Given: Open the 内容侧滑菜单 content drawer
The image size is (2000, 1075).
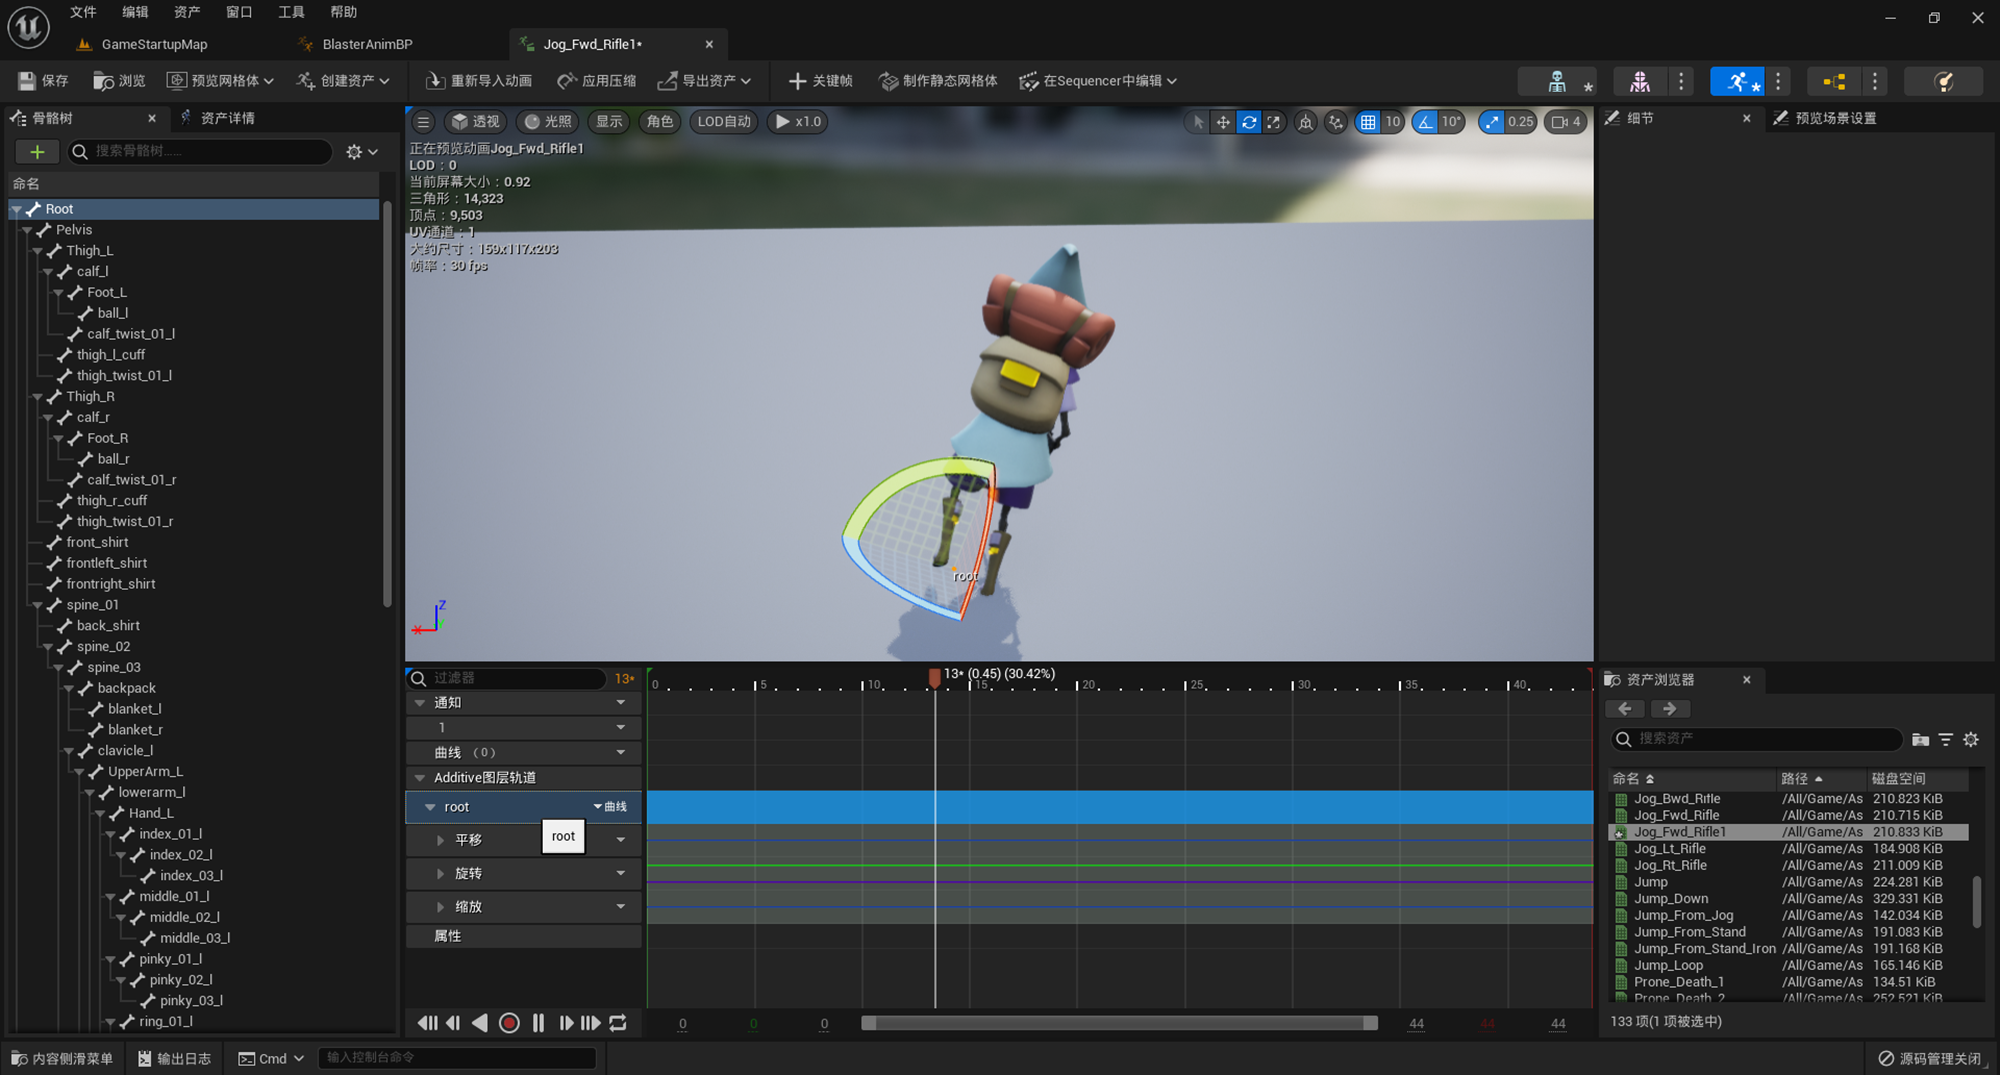Looking at the screenshot, I should click(x=62, y=1059).
